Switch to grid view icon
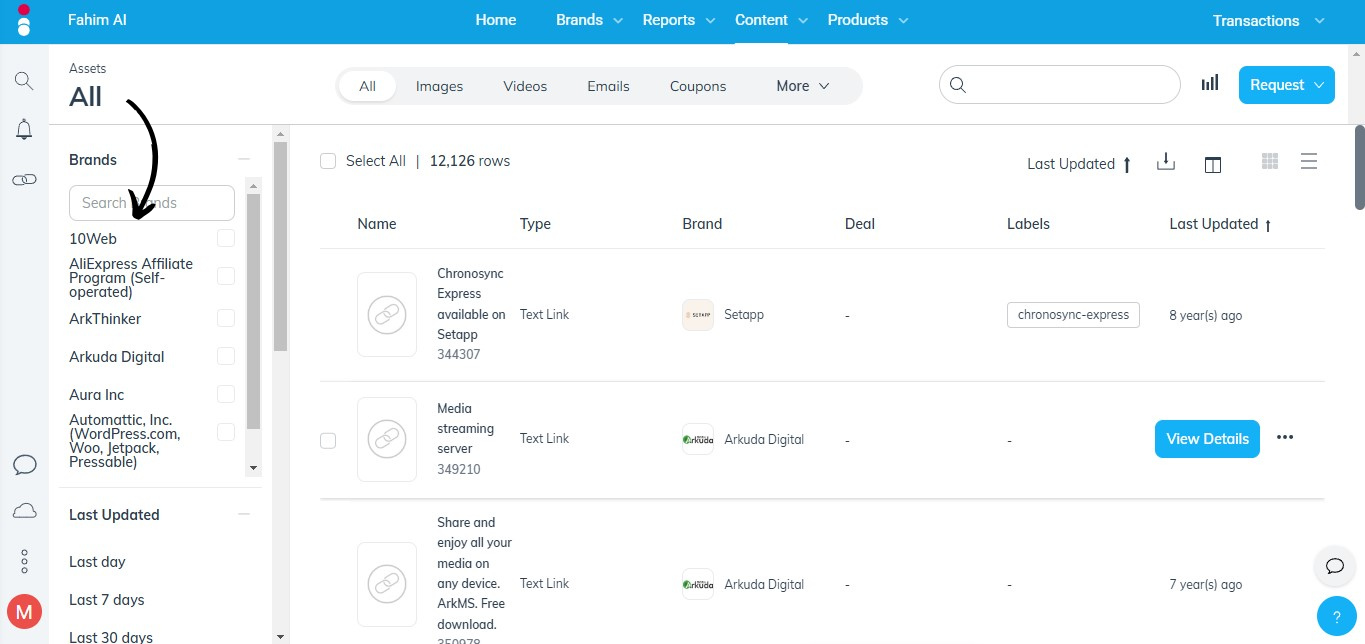The height and width of the screenshot is (644, 1365). (x=1270, y=161)
